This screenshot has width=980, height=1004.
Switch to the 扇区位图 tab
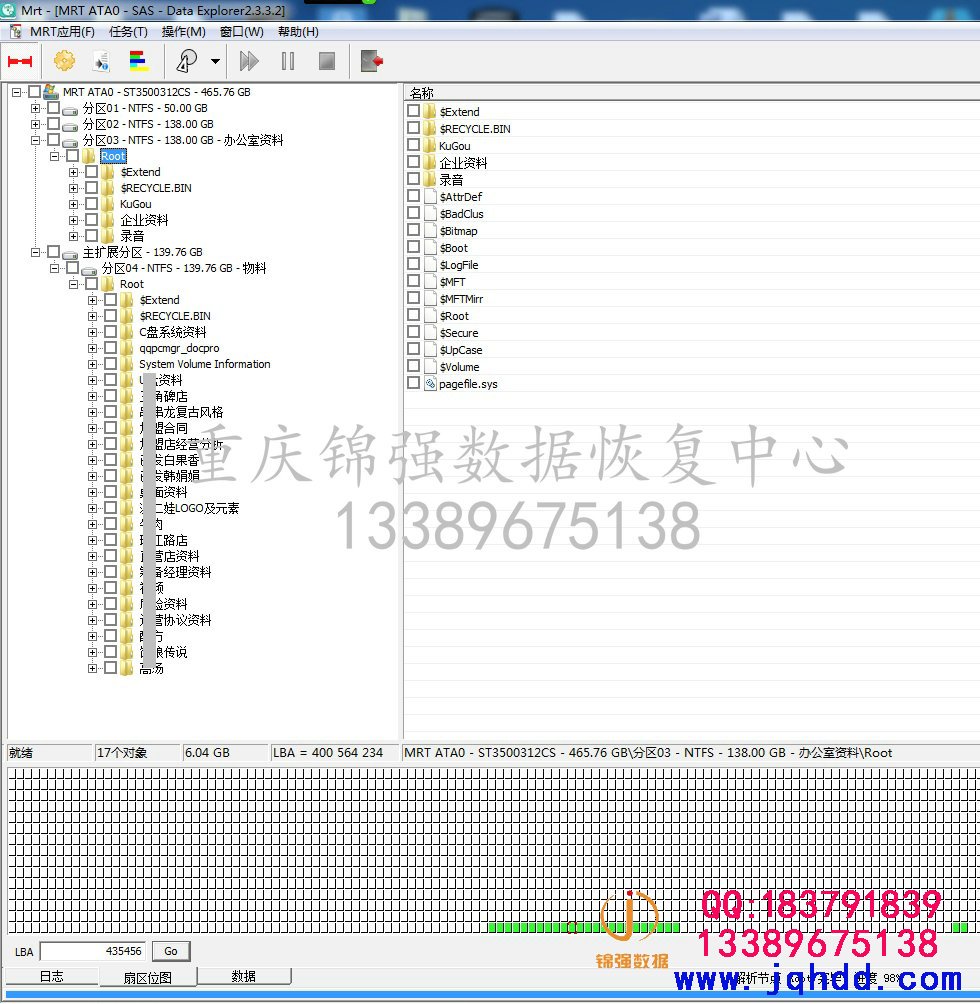pos(148,977)
